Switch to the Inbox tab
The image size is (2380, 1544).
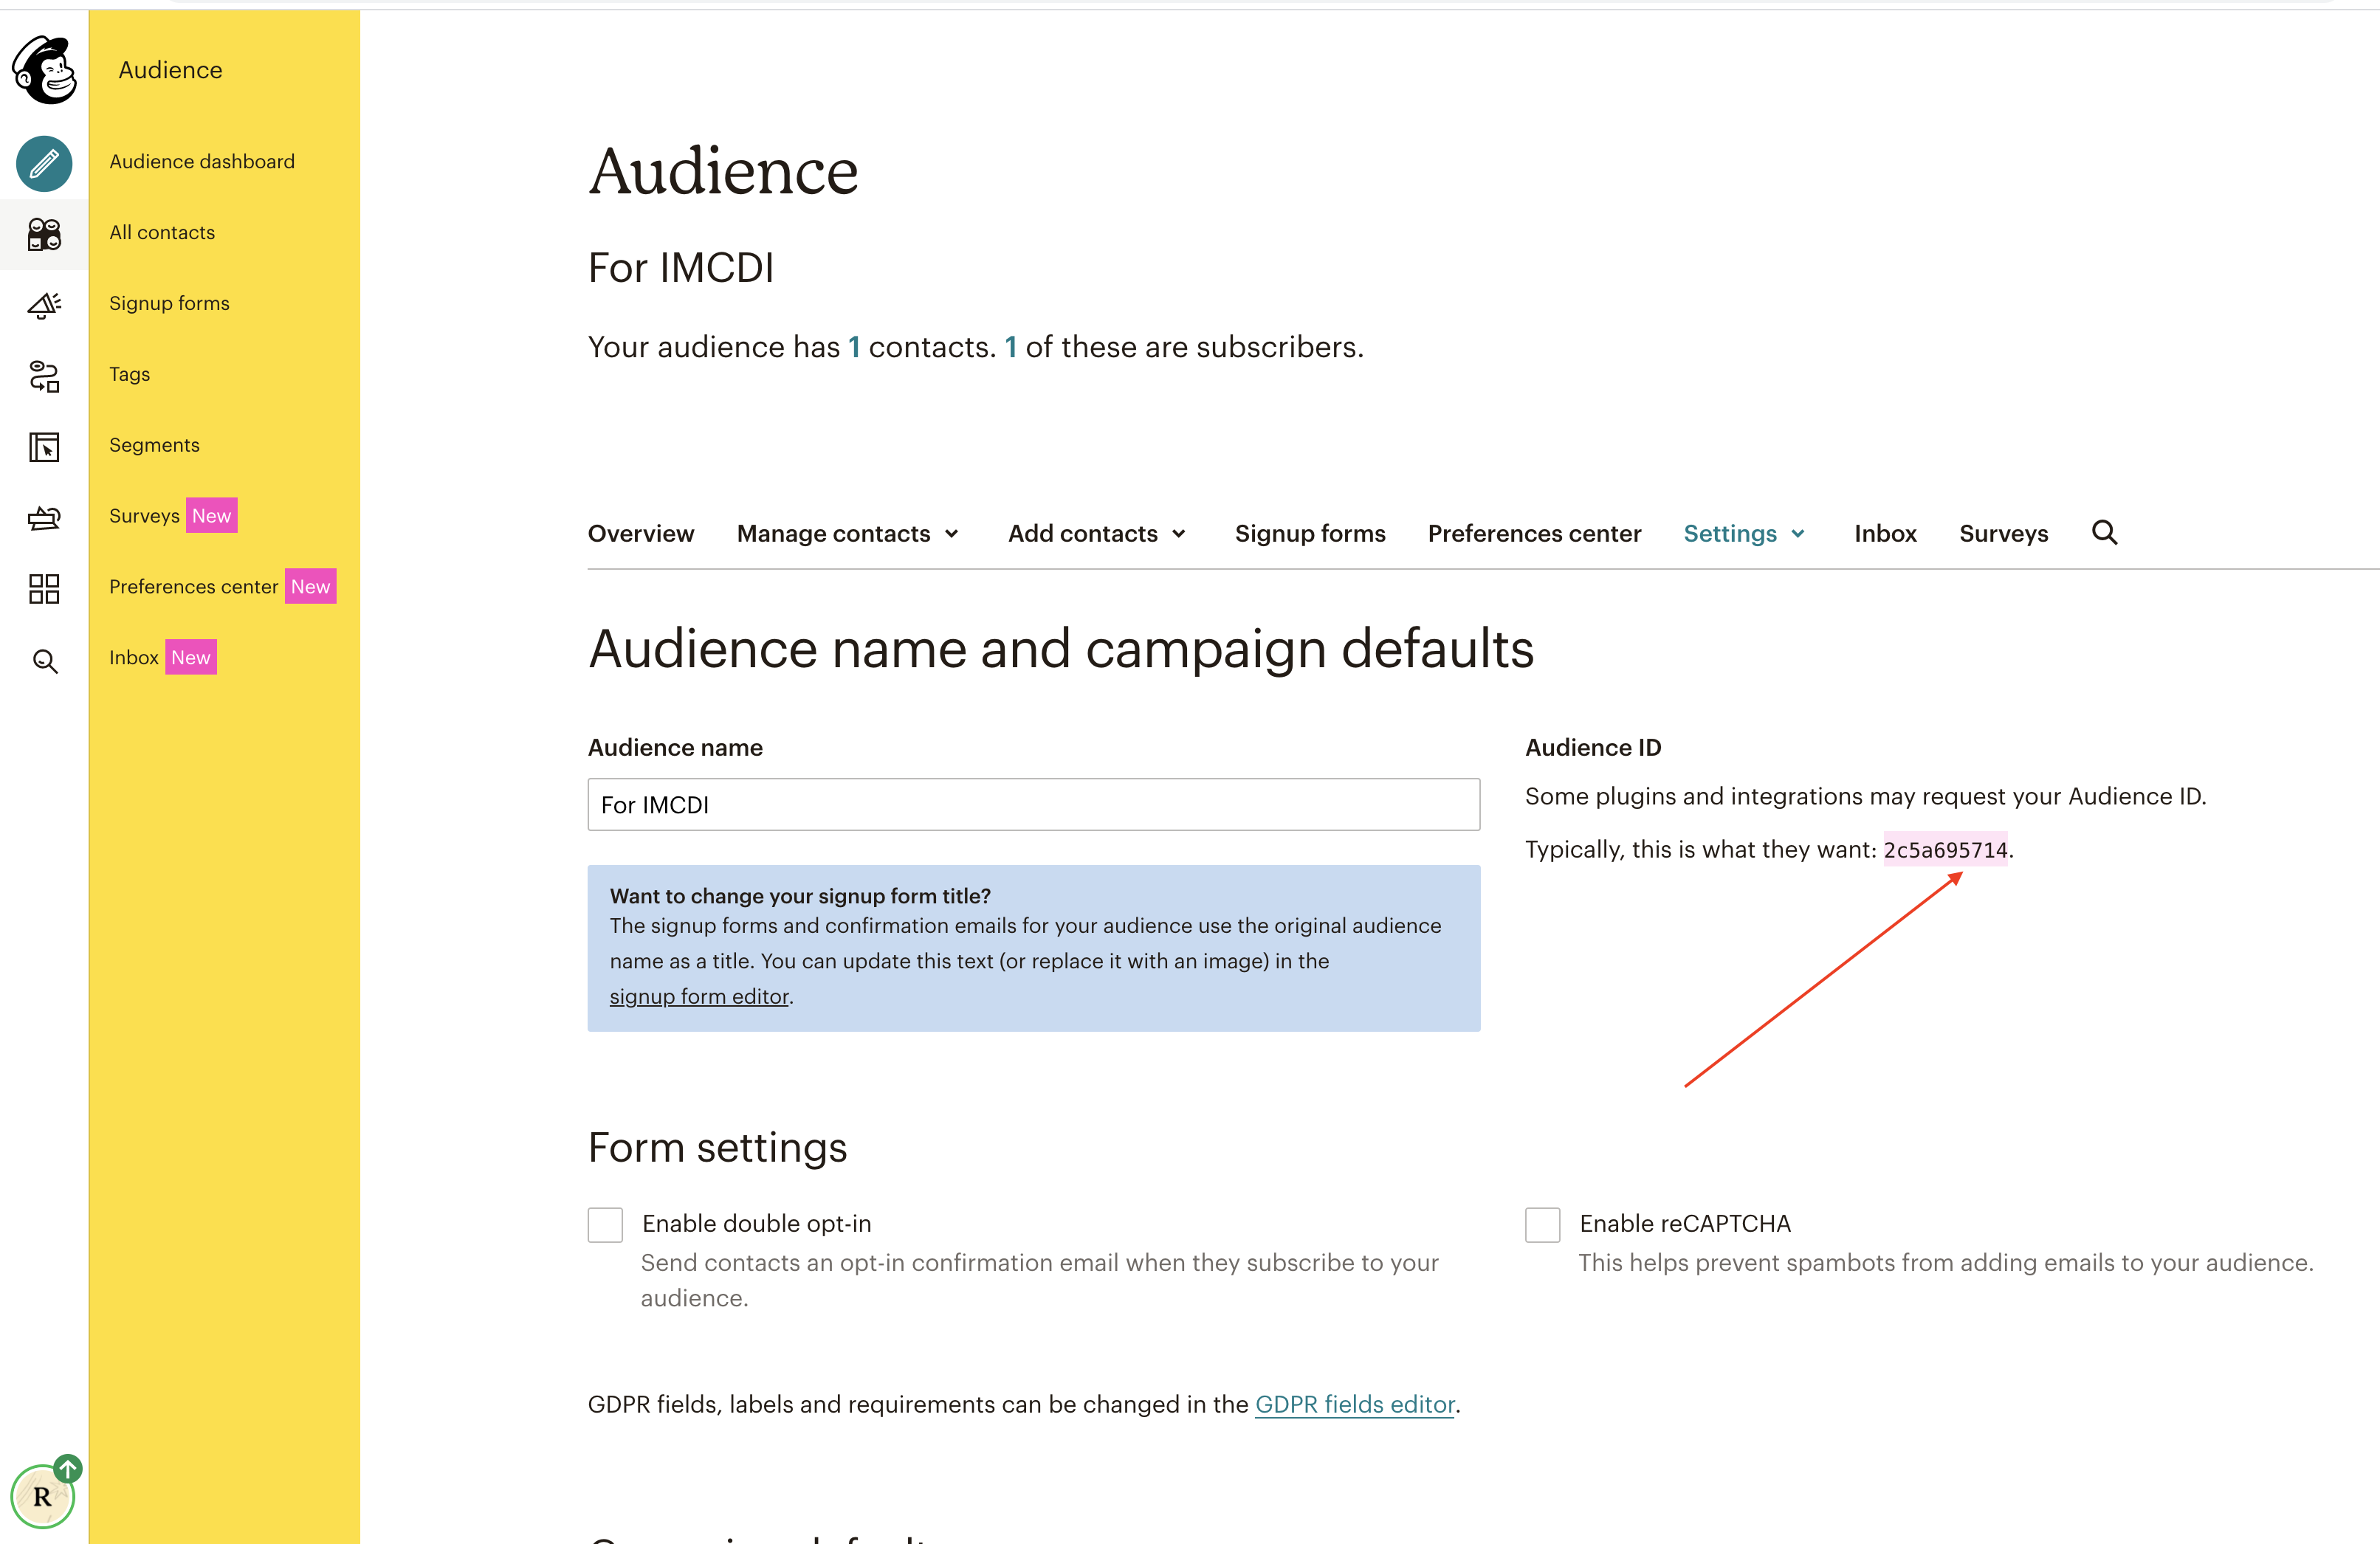point(1885,533)
